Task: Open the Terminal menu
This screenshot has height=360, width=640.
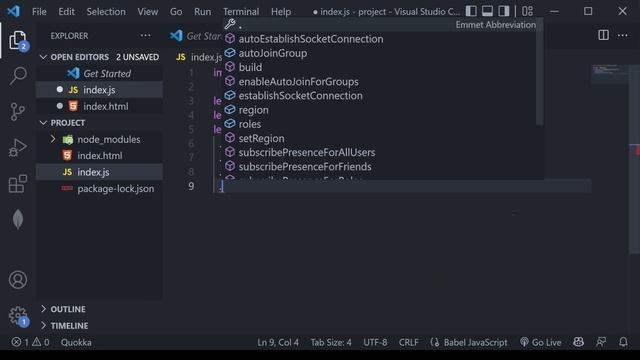Action: [241, 11]
